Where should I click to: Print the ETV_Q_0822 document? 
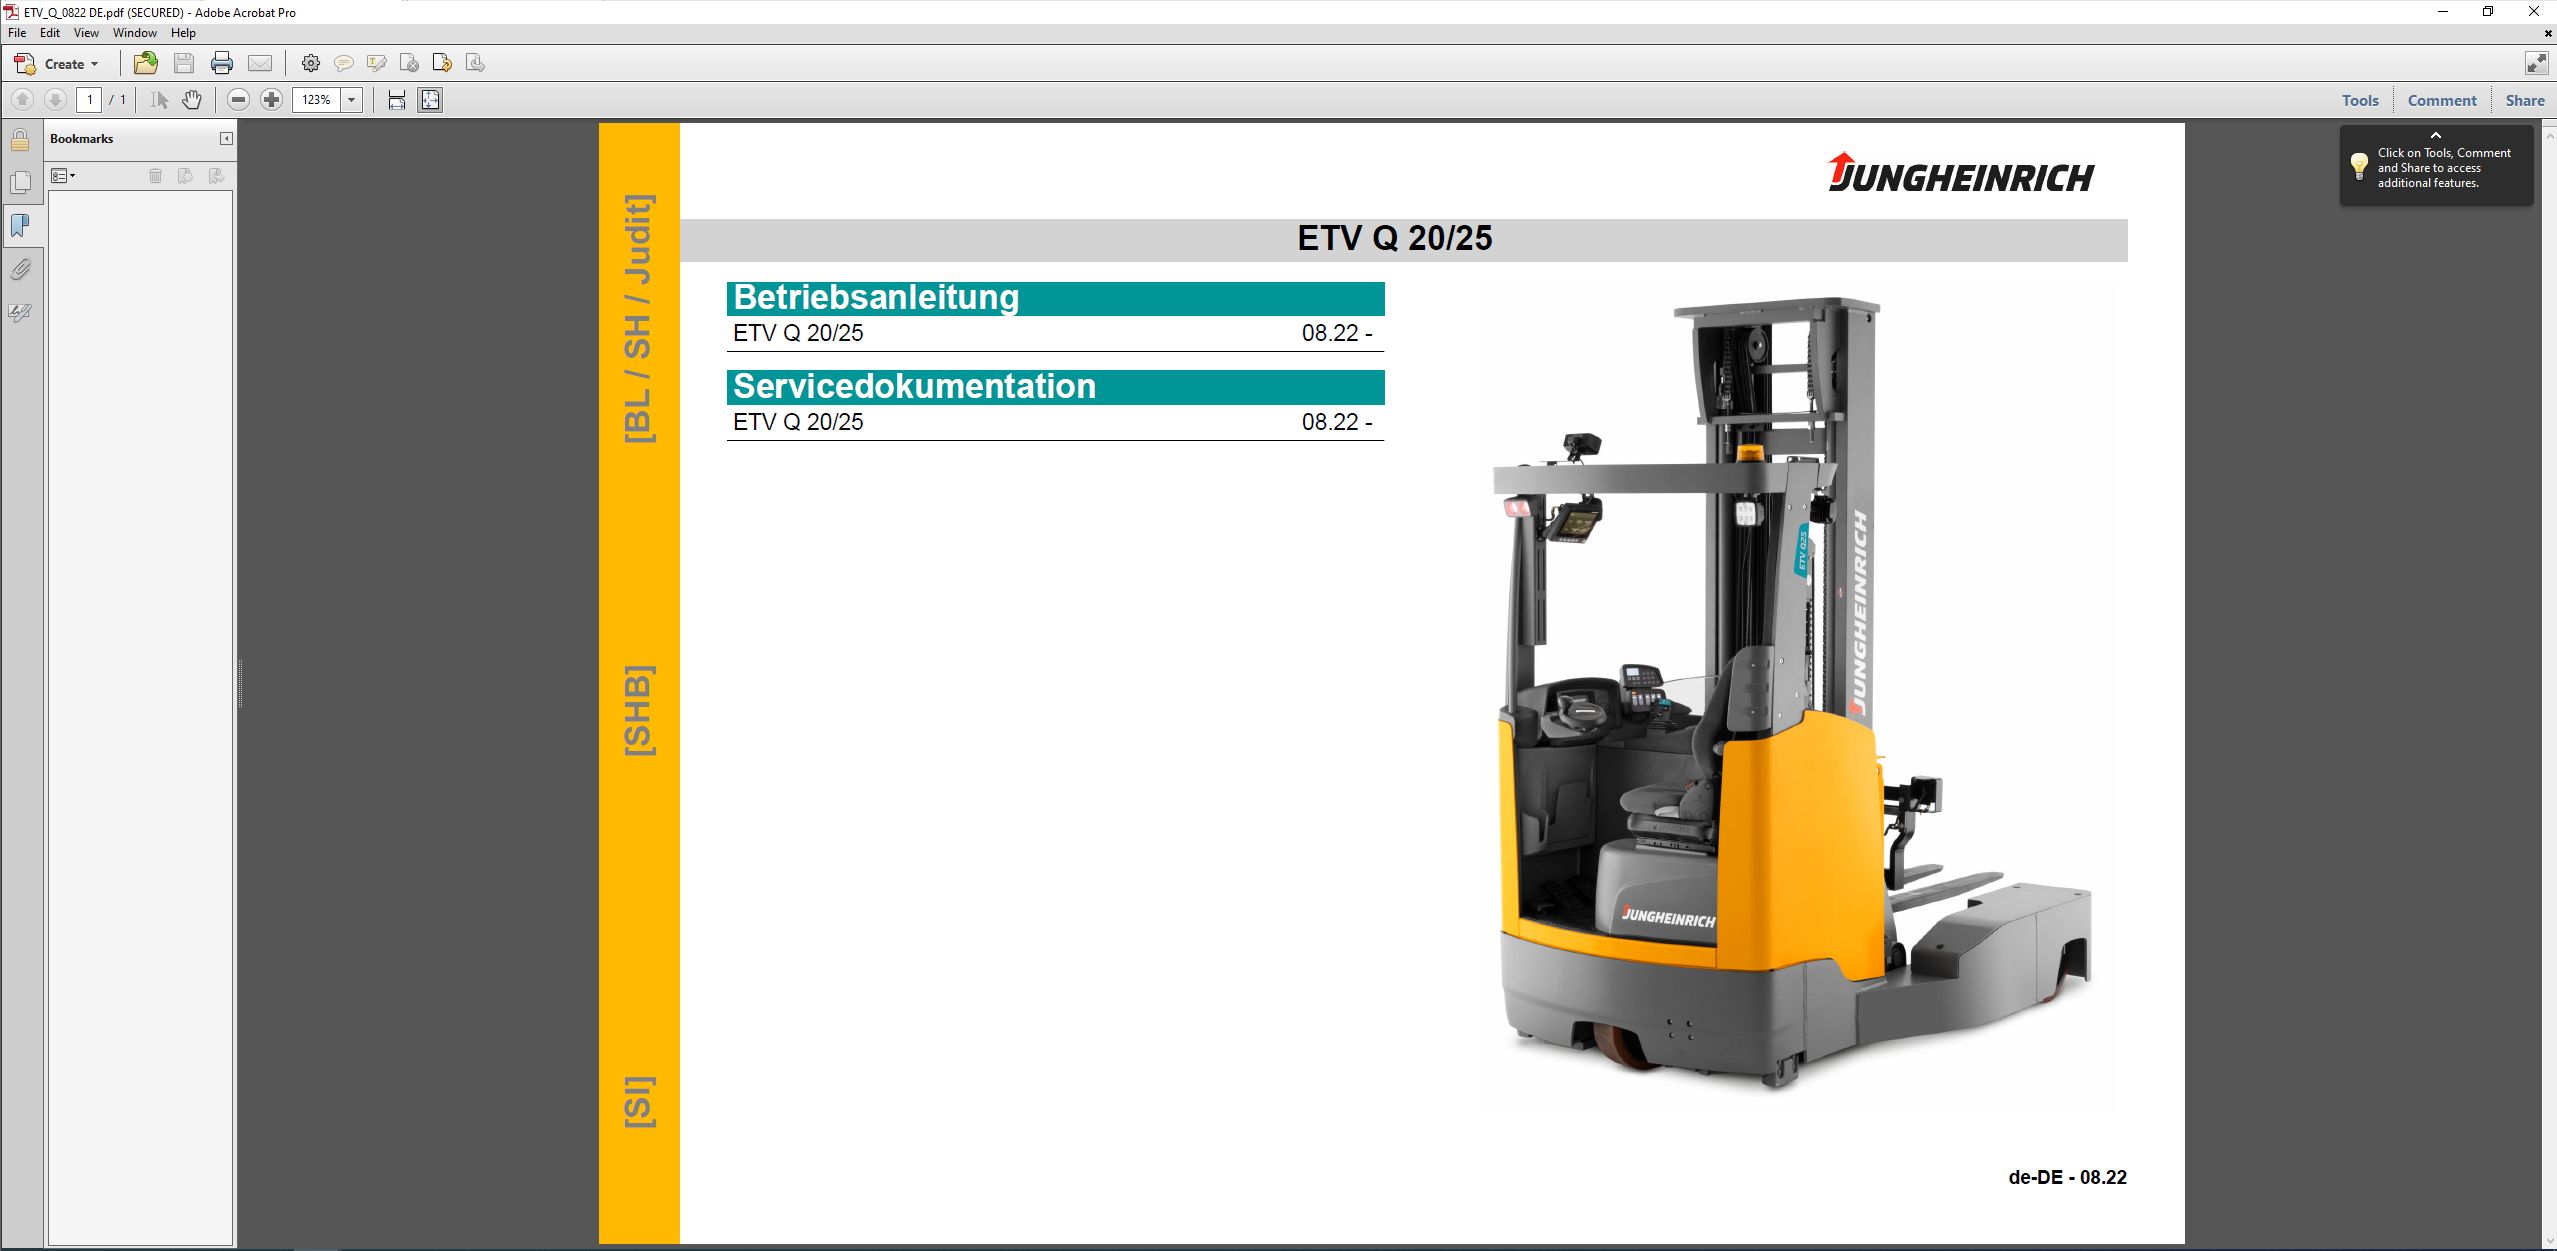pyautogui.click(x=221, y=63)
